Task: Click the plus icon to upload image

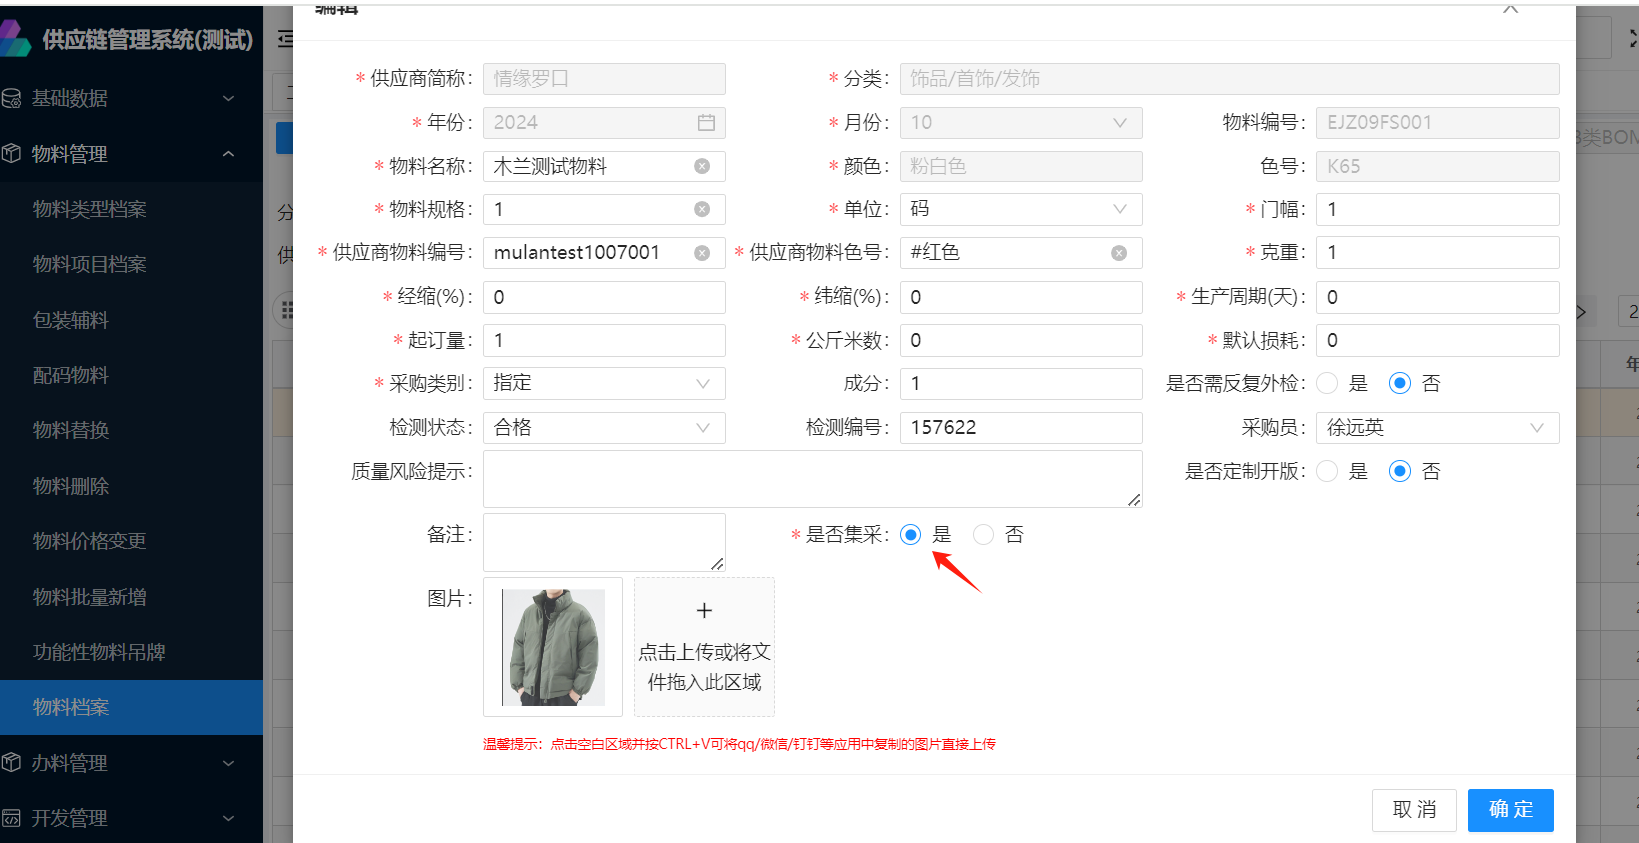Action: 704,611
